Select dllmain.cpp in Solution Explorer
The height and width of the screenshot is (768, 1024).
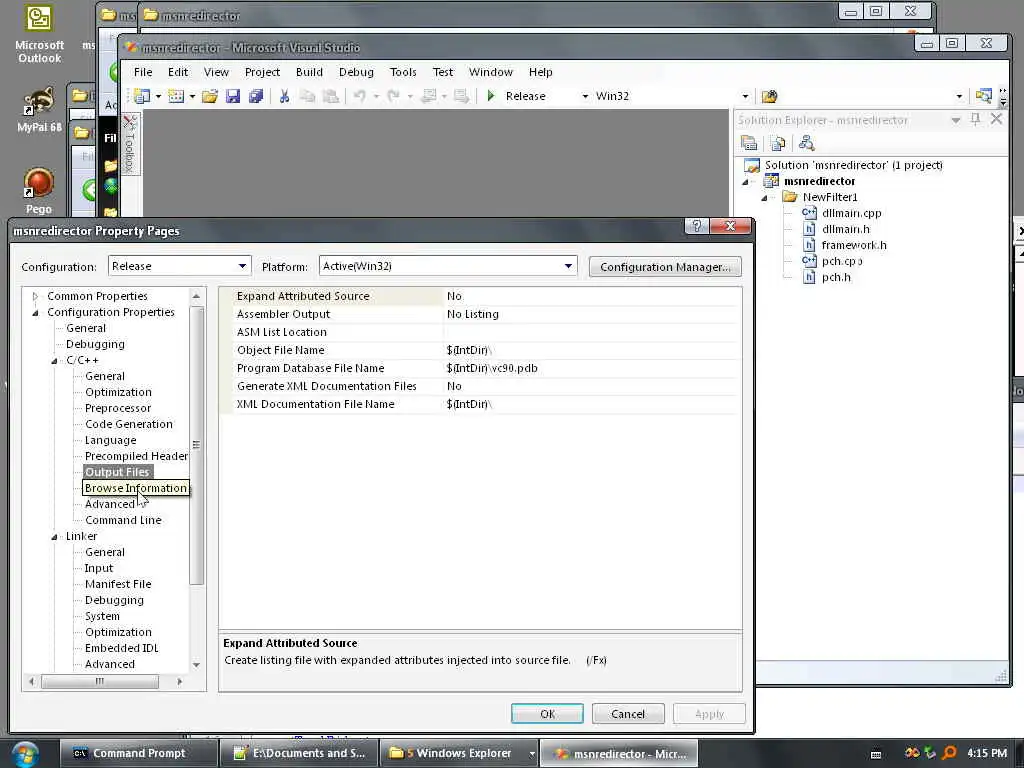coord(852,213)
